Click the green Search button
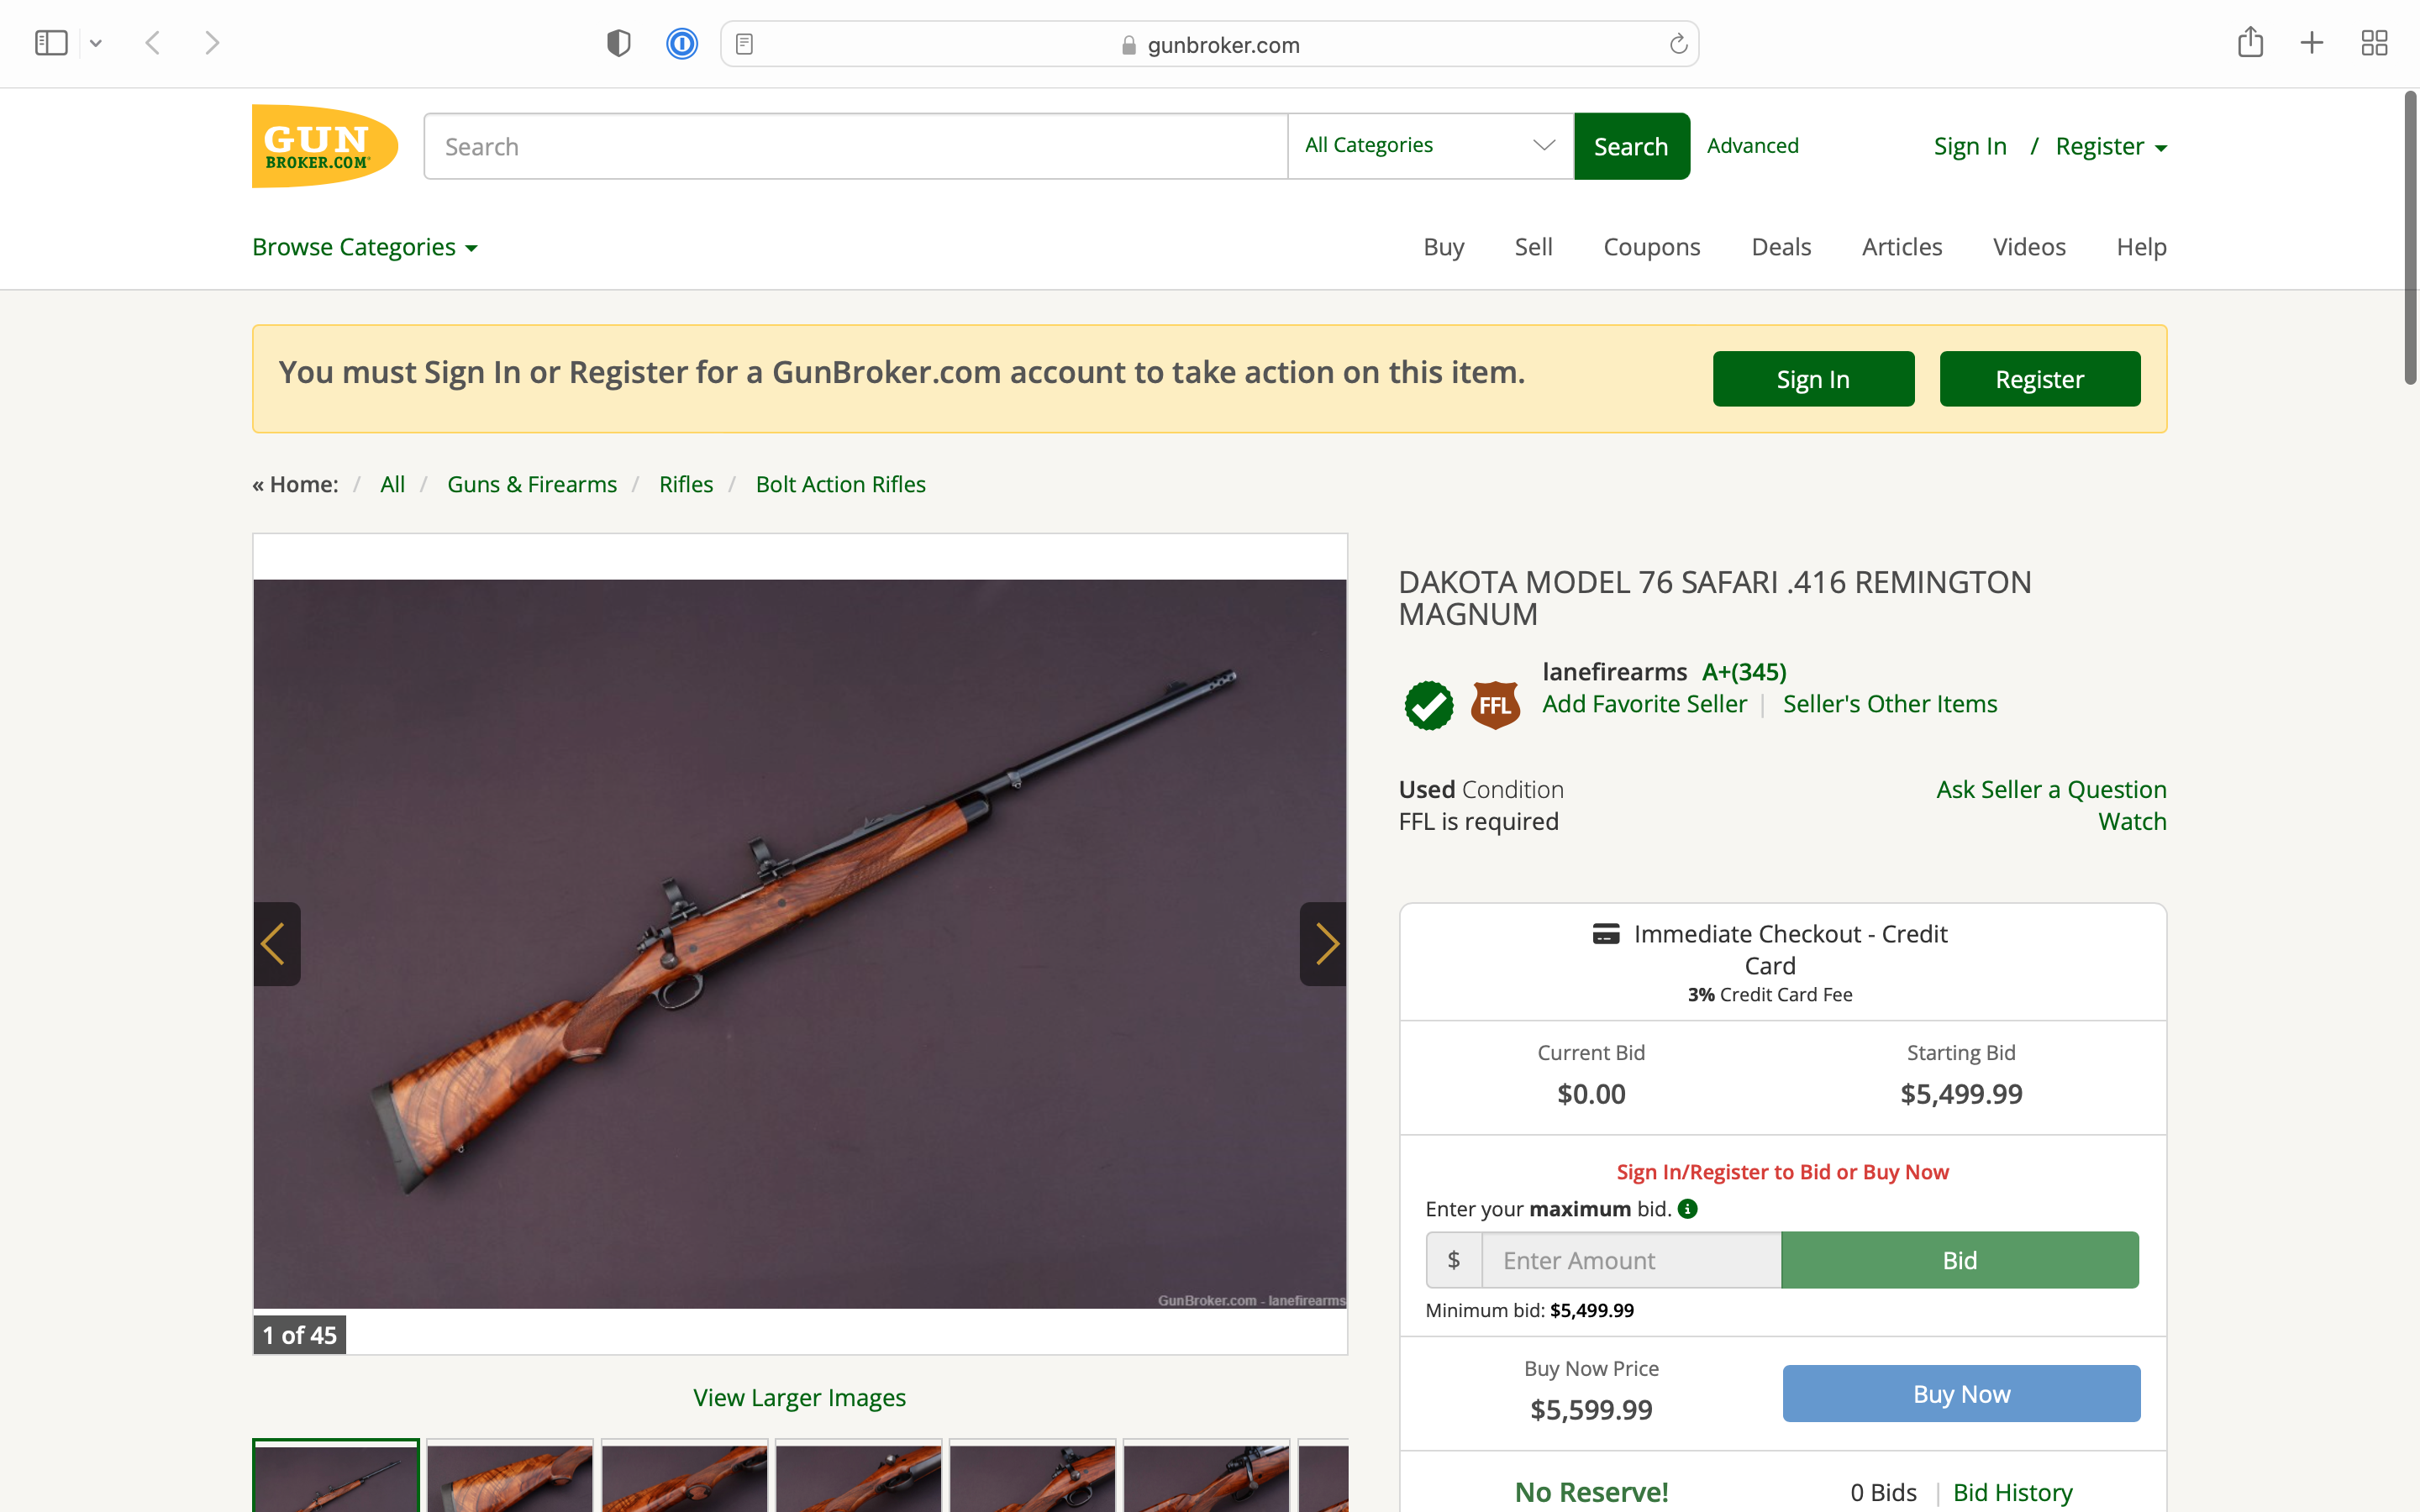This screenshot has height=1512, width=2420. tap(1631, 146)
